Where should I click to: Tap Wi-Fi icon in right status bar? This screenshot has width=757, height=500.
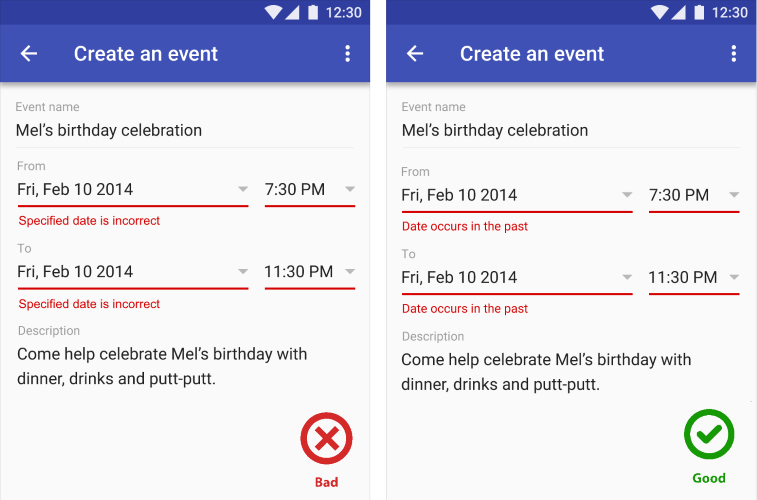[659, 13]
